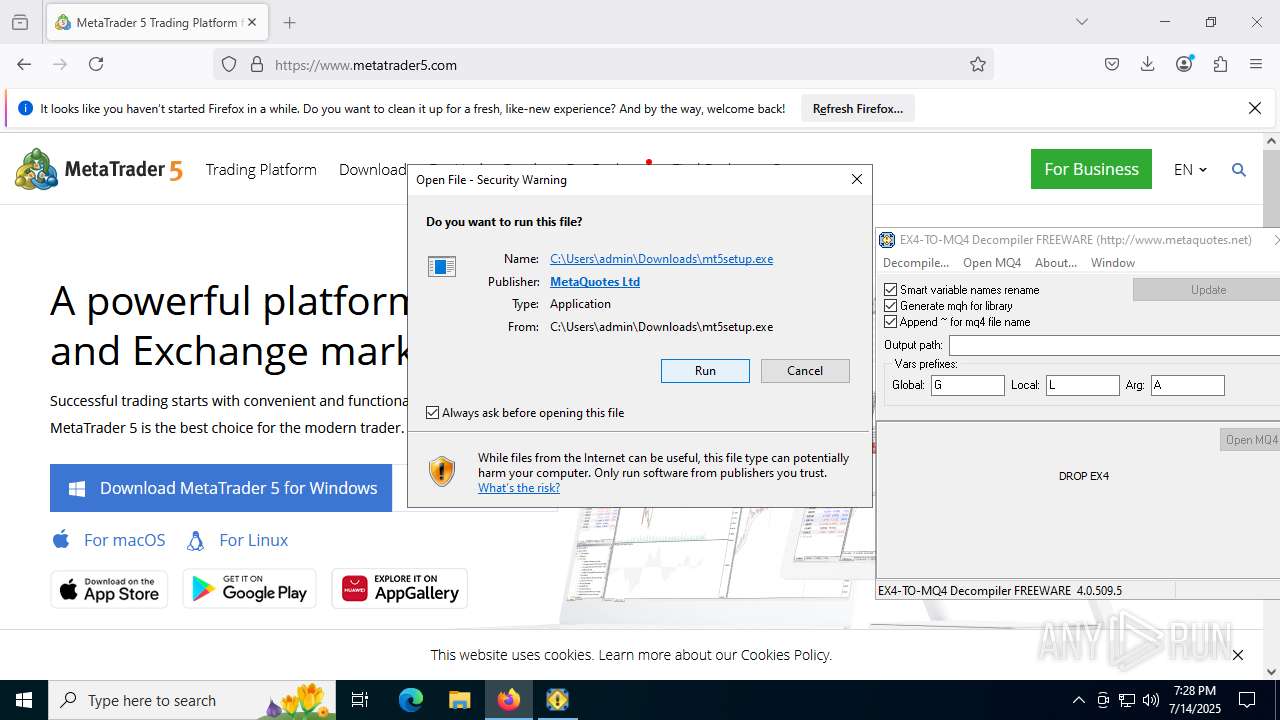Open the Trading Platform menu item

[x=261, y=169]
